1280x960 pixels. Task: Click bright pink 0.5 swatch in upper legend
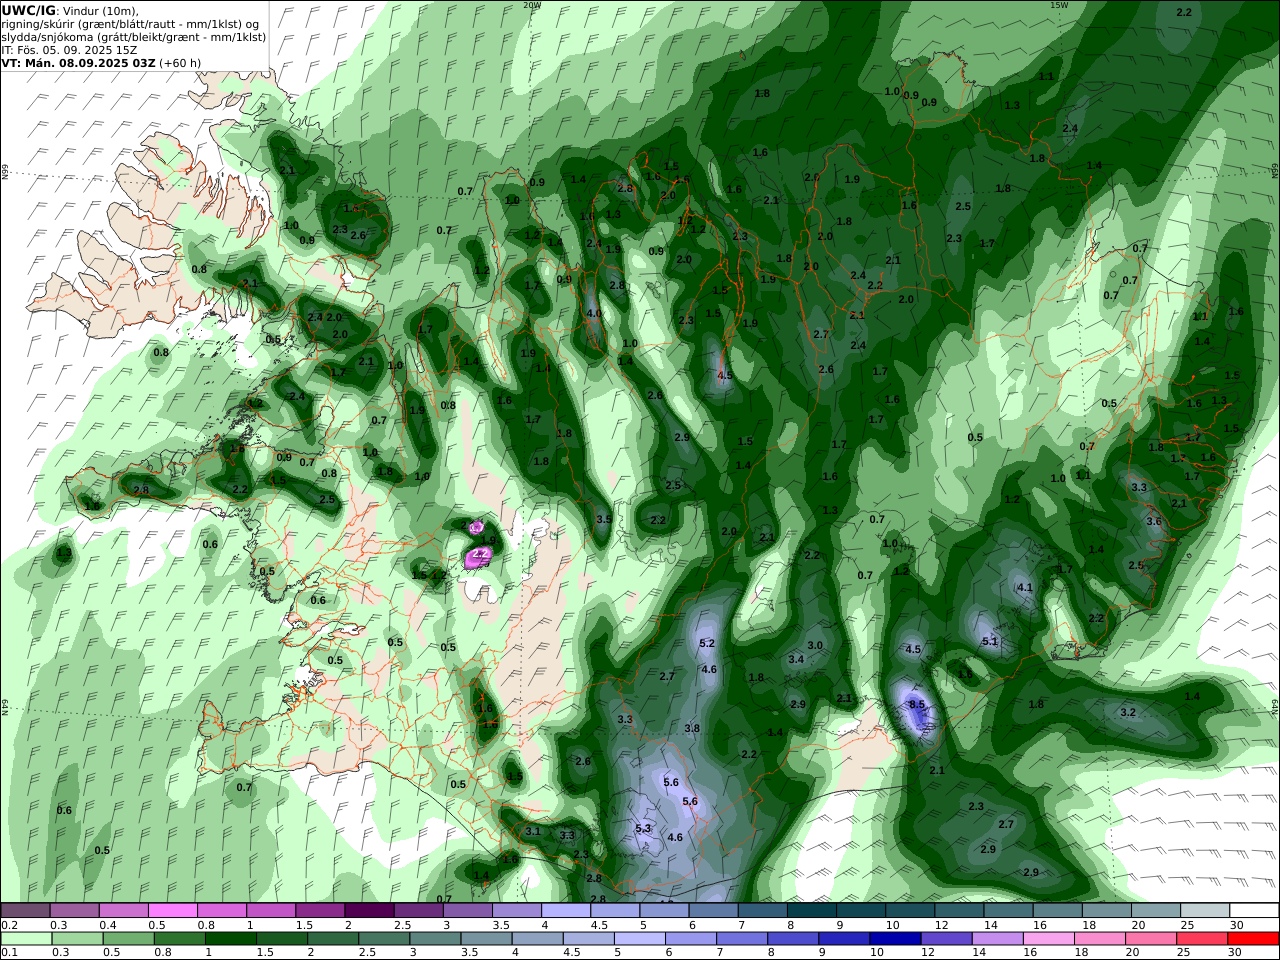172,911
